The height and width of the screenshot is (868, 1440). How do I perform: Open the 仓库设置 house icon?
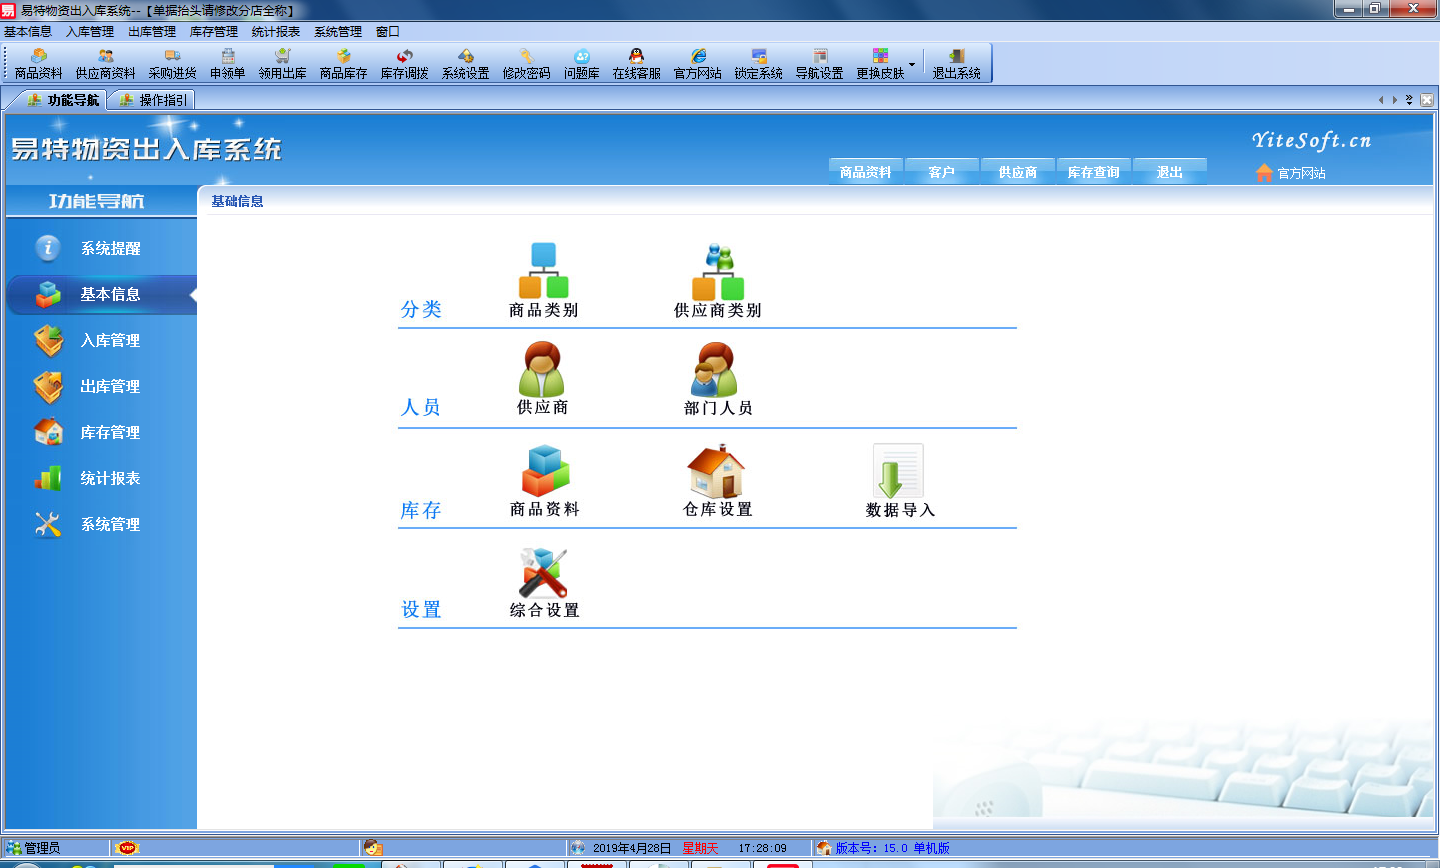click(718, 481)
